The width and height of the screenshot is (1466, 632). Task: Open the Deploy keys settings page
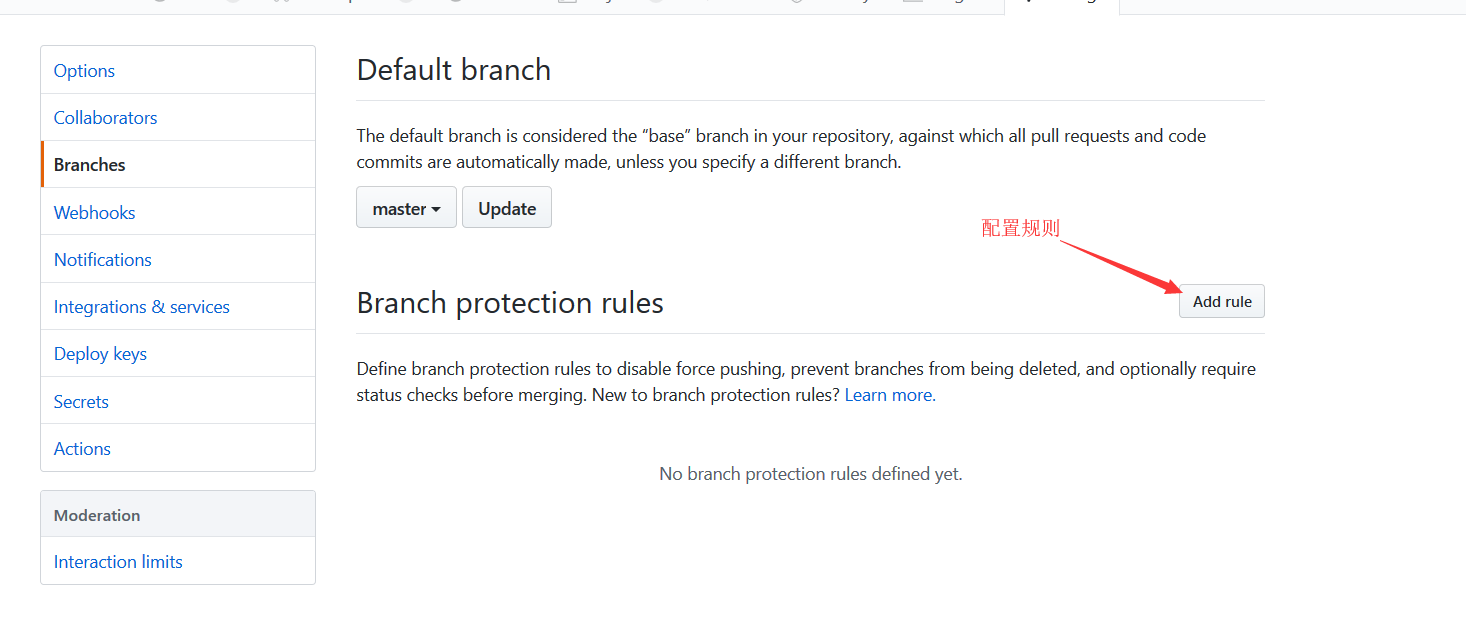(x=100, y=353)
